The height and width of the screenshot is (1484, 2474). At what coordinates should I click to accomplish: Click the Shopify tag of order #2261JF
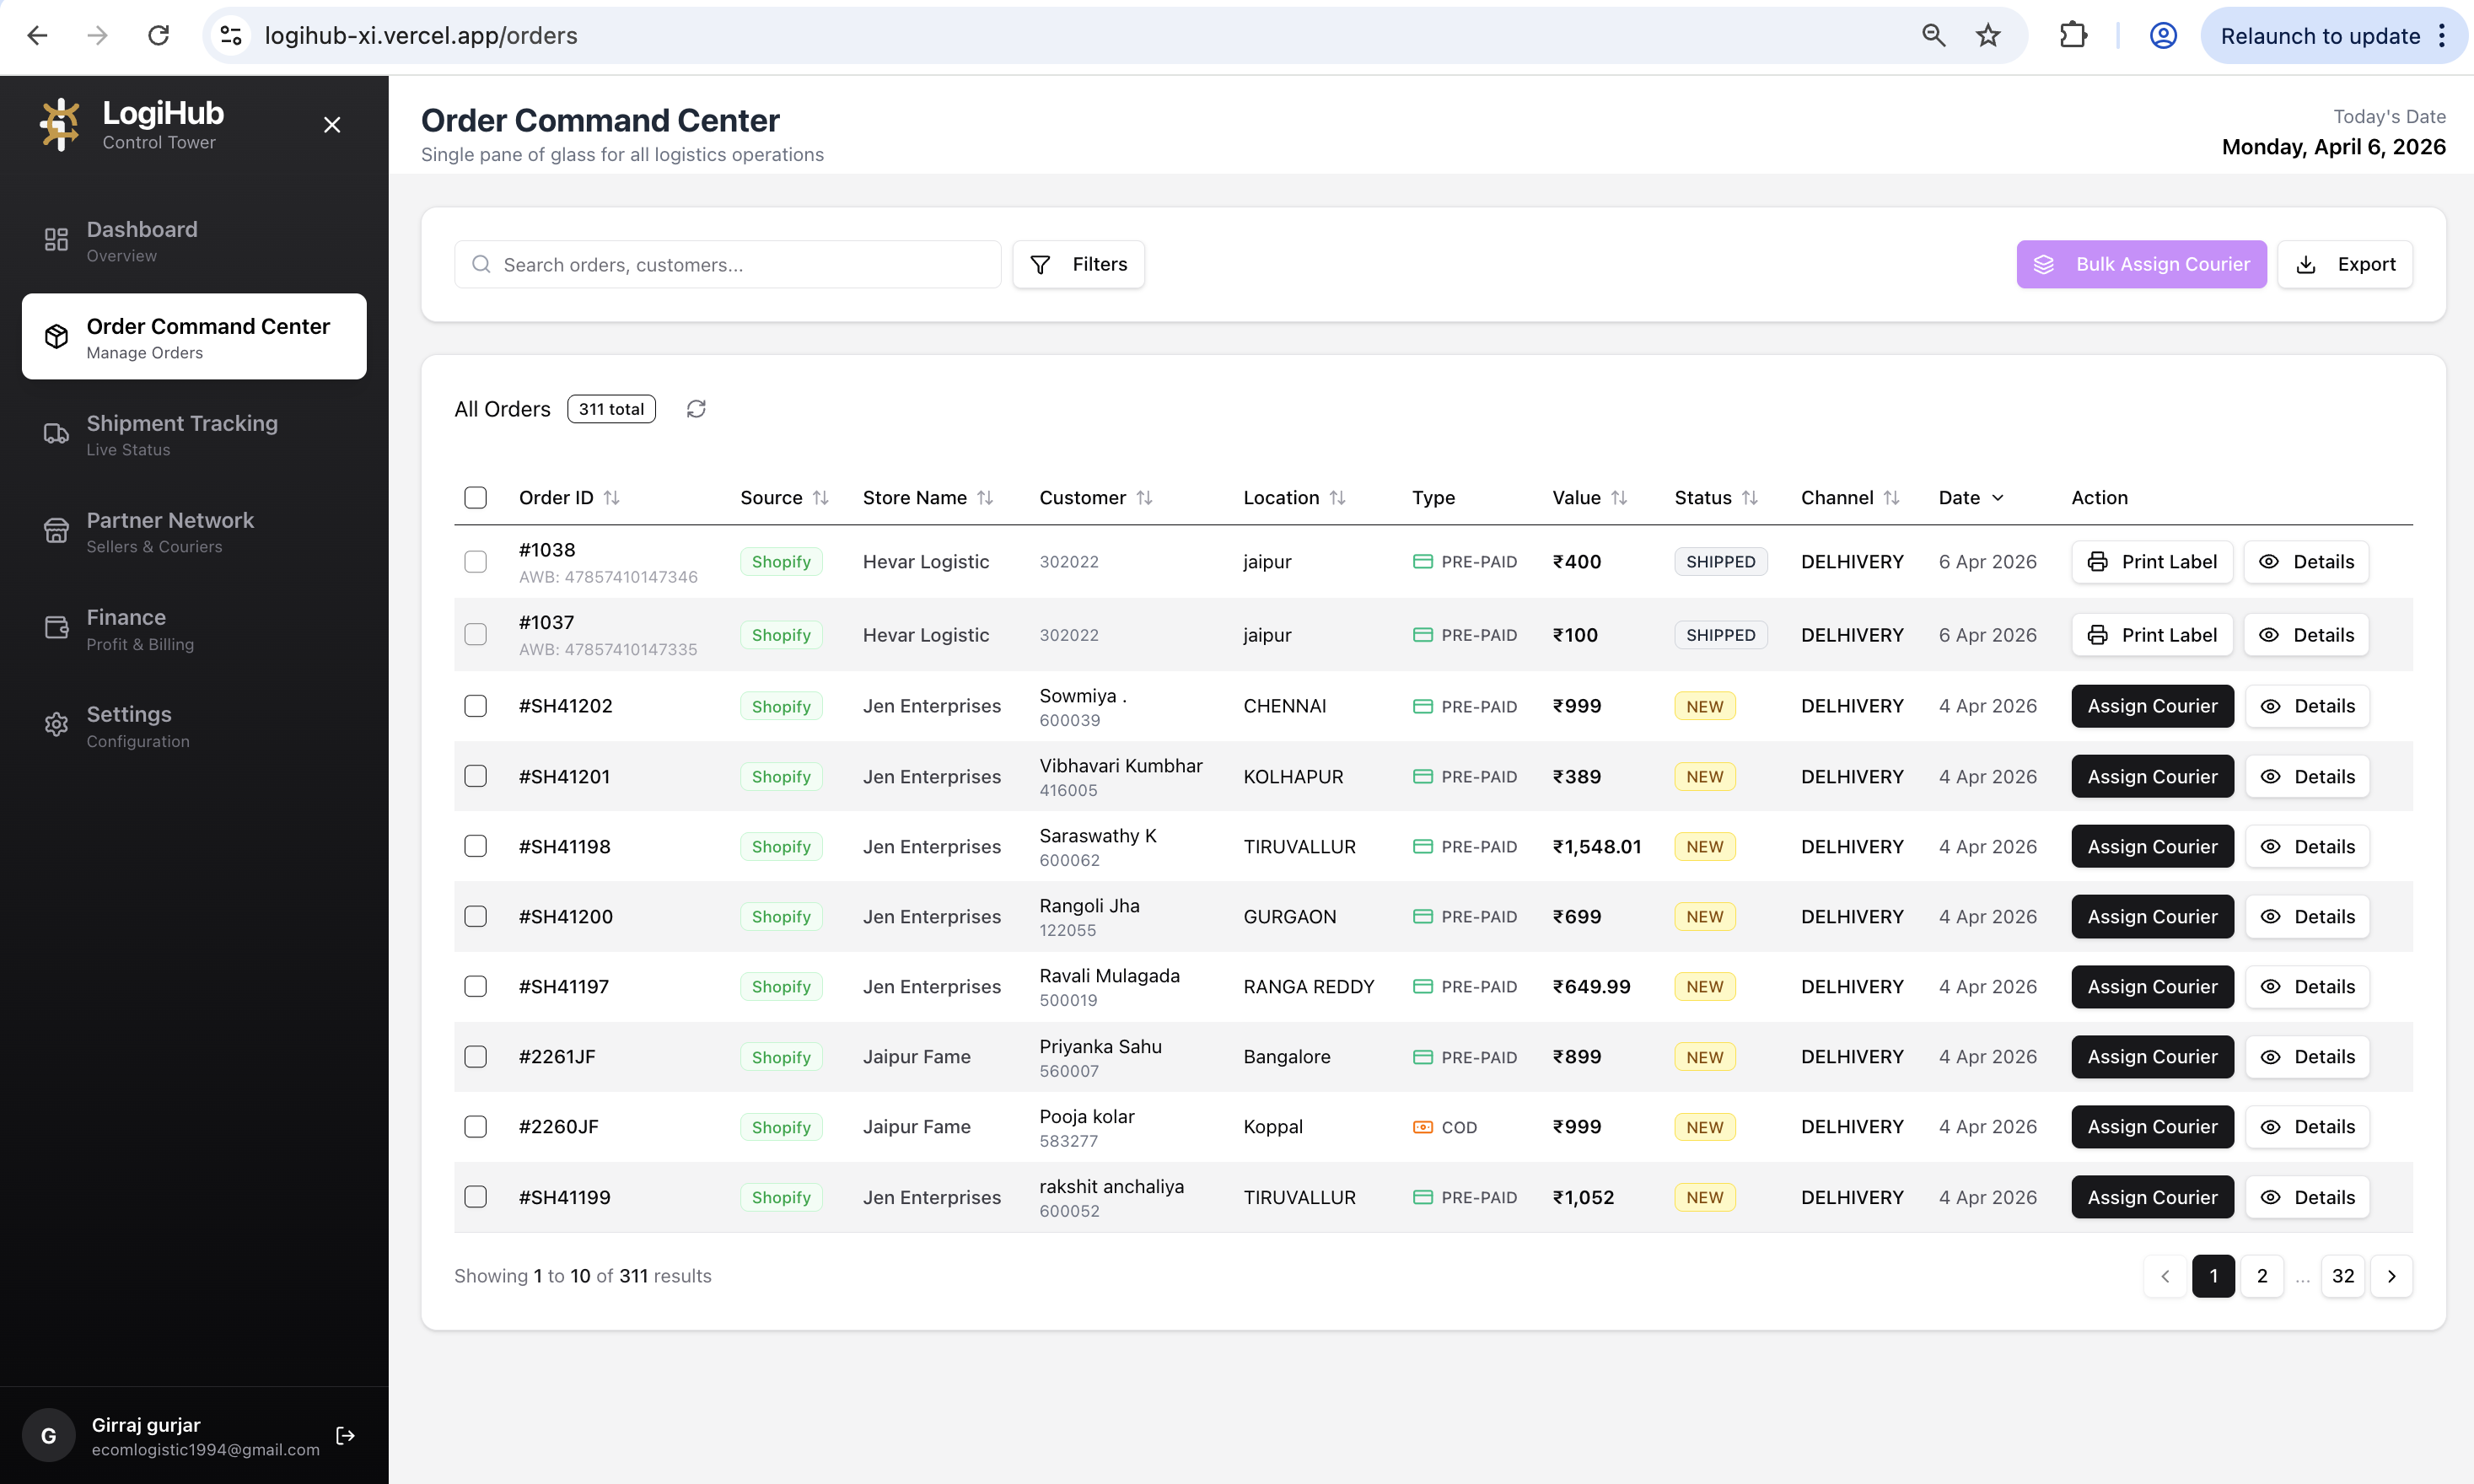(781, 1057)
